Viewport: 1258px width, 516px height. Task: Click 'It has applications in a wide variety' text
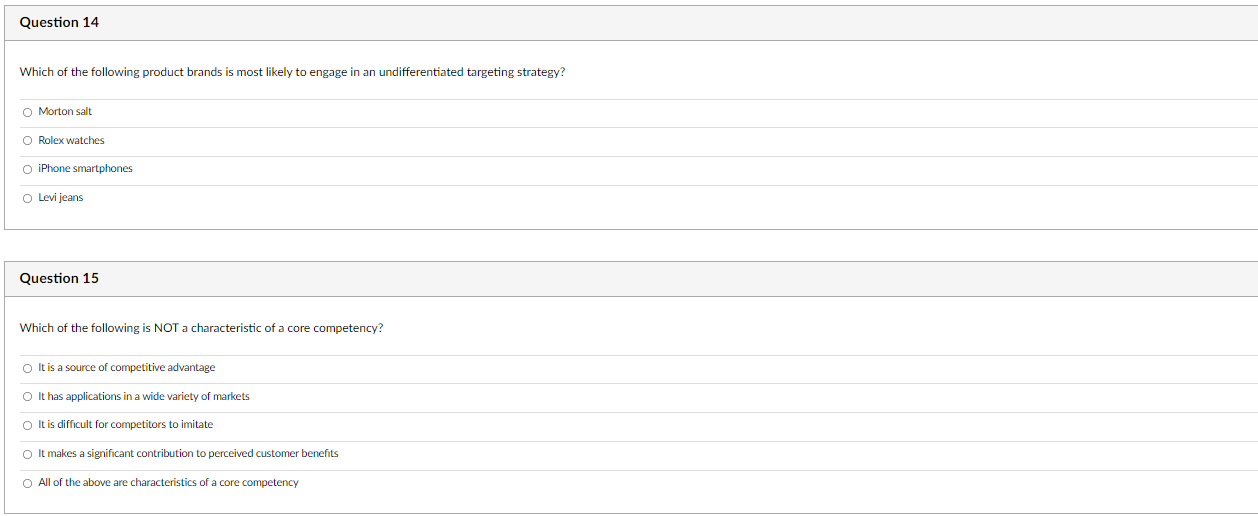point(144,397)
